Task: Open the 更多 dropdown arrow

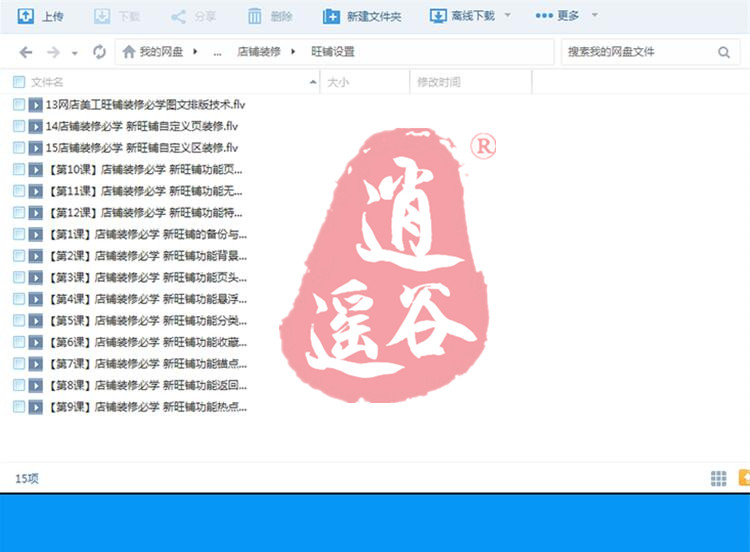Action: [595, 15]
